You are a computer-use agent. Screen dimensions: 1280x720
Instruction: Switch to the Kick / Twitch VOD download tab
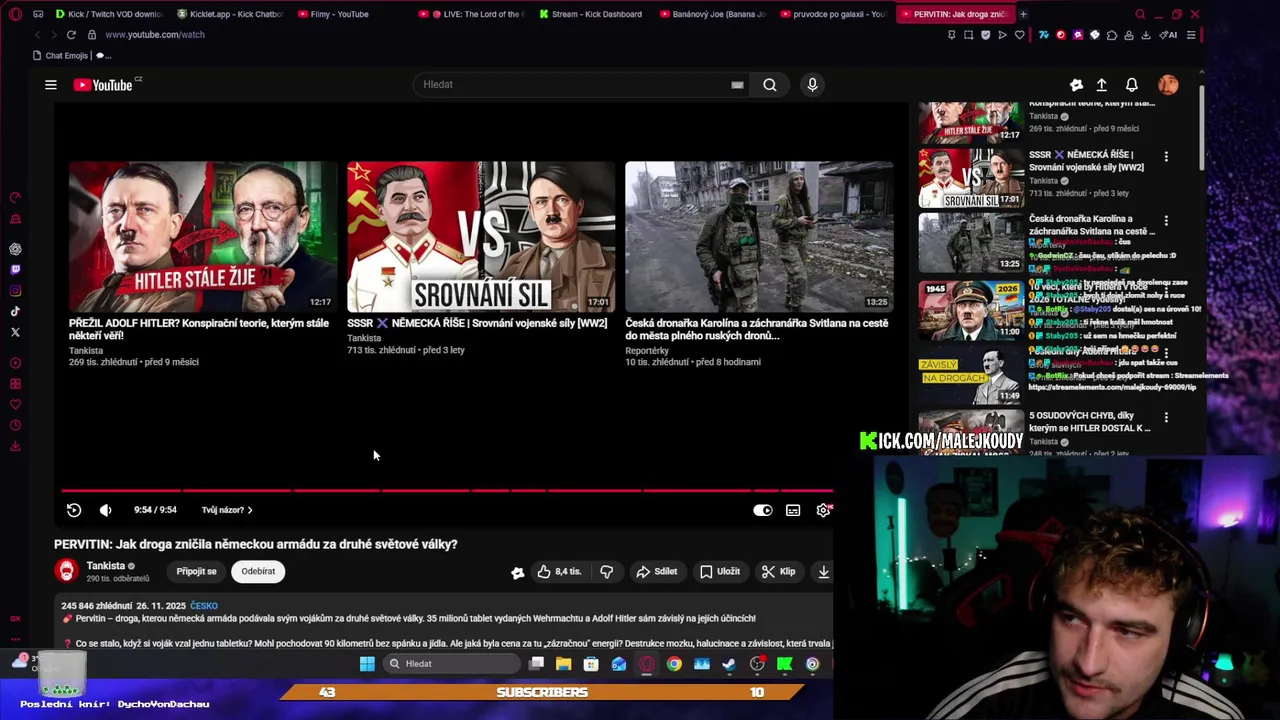point(108,14)
